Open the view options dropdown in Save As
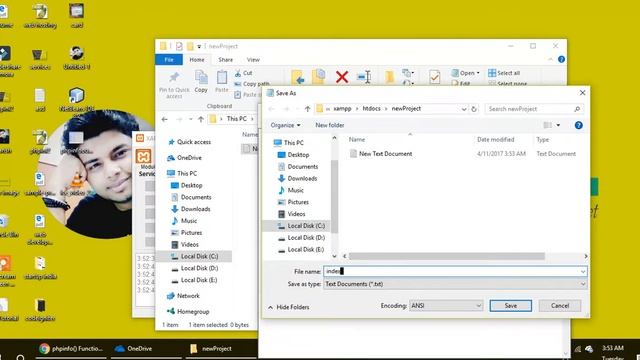This screenshot has height=360, width=640. coord(558,125)
